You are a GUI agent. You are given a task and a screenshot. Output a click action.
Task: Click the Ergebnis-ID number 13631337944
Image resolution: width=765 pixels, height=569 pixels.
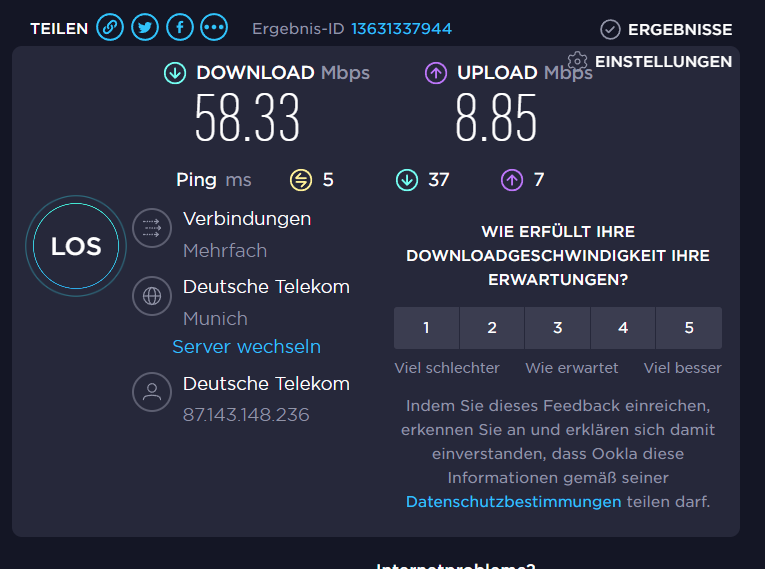pos(401,29)
